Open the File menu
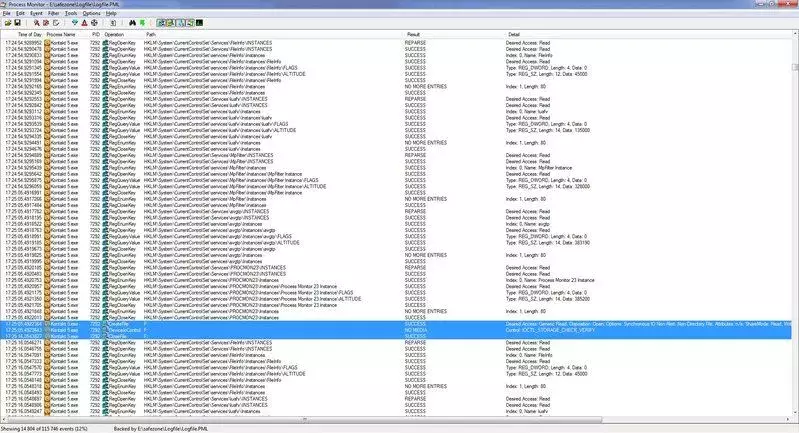 point(7,13)
